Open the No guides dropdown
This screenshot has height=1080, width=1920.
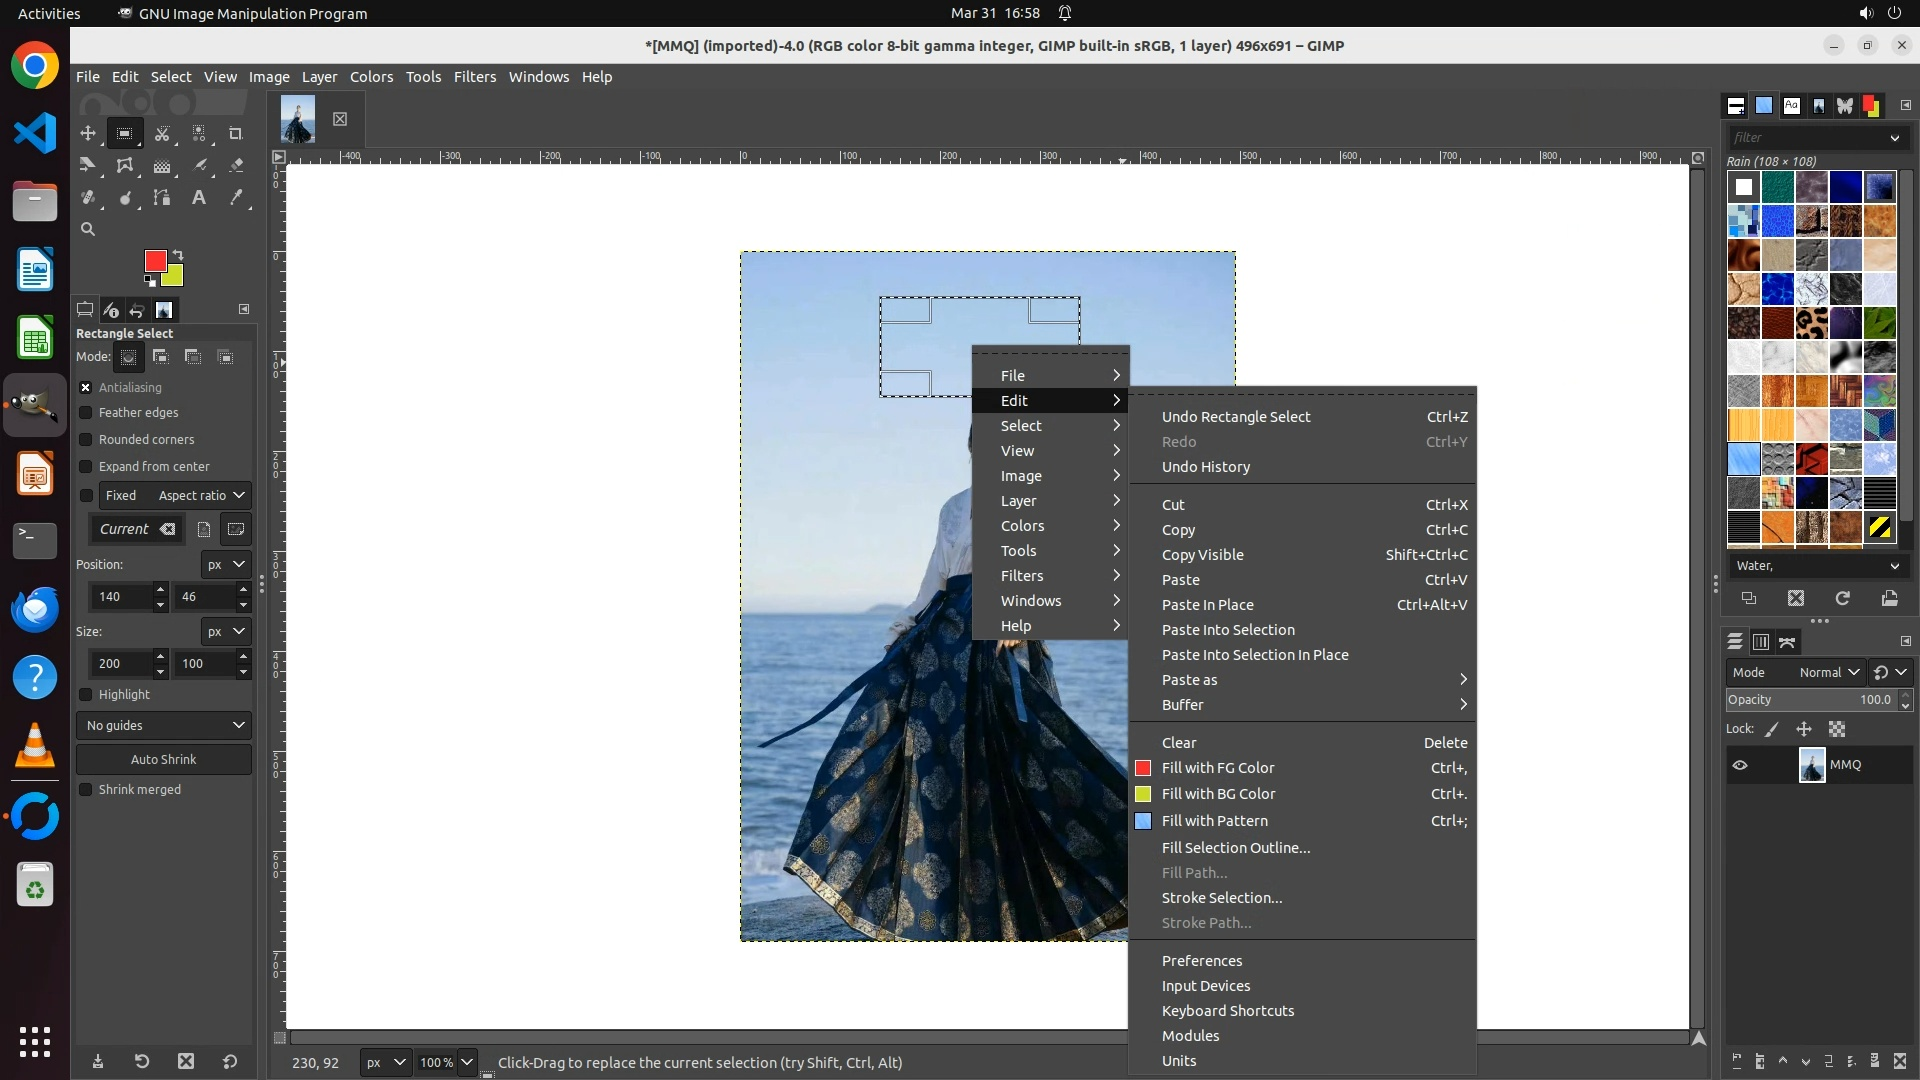coord(164,726)
